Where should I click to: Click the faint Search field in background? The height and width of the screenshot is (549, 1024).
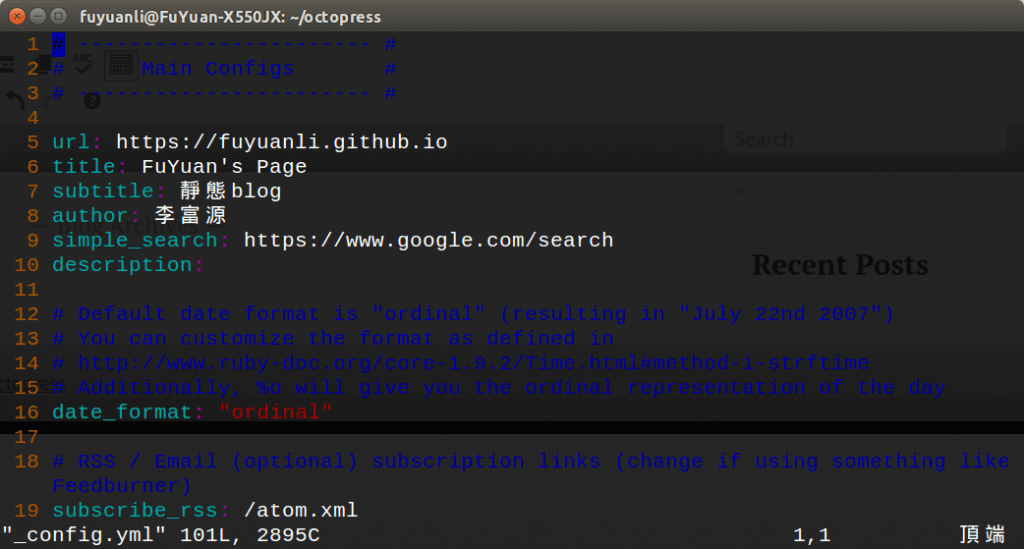(x=864, y=139)
